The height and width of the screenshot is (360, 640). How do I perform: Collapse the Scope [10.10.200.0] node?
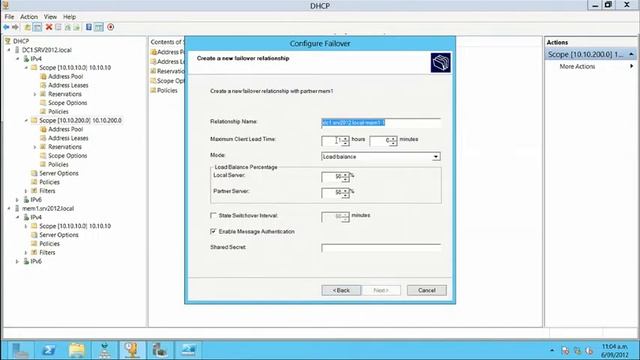coord(27,120)
